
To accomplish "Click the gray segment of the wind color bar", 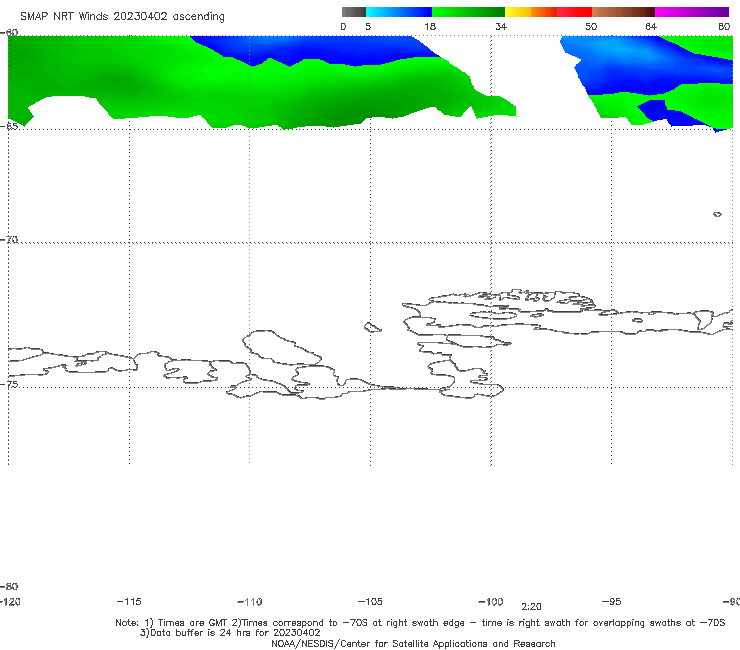I will (353, 12).
